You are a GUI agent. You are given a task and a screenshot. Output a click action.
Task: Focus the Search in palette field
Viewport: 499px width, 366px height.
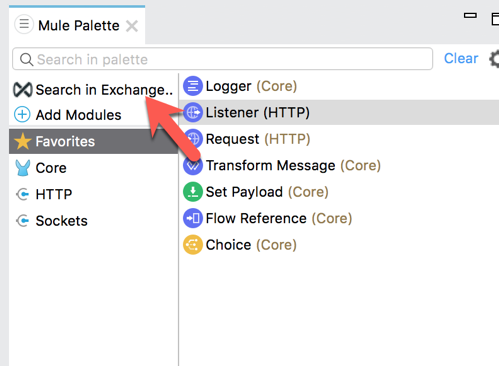(x=223, y=59)
